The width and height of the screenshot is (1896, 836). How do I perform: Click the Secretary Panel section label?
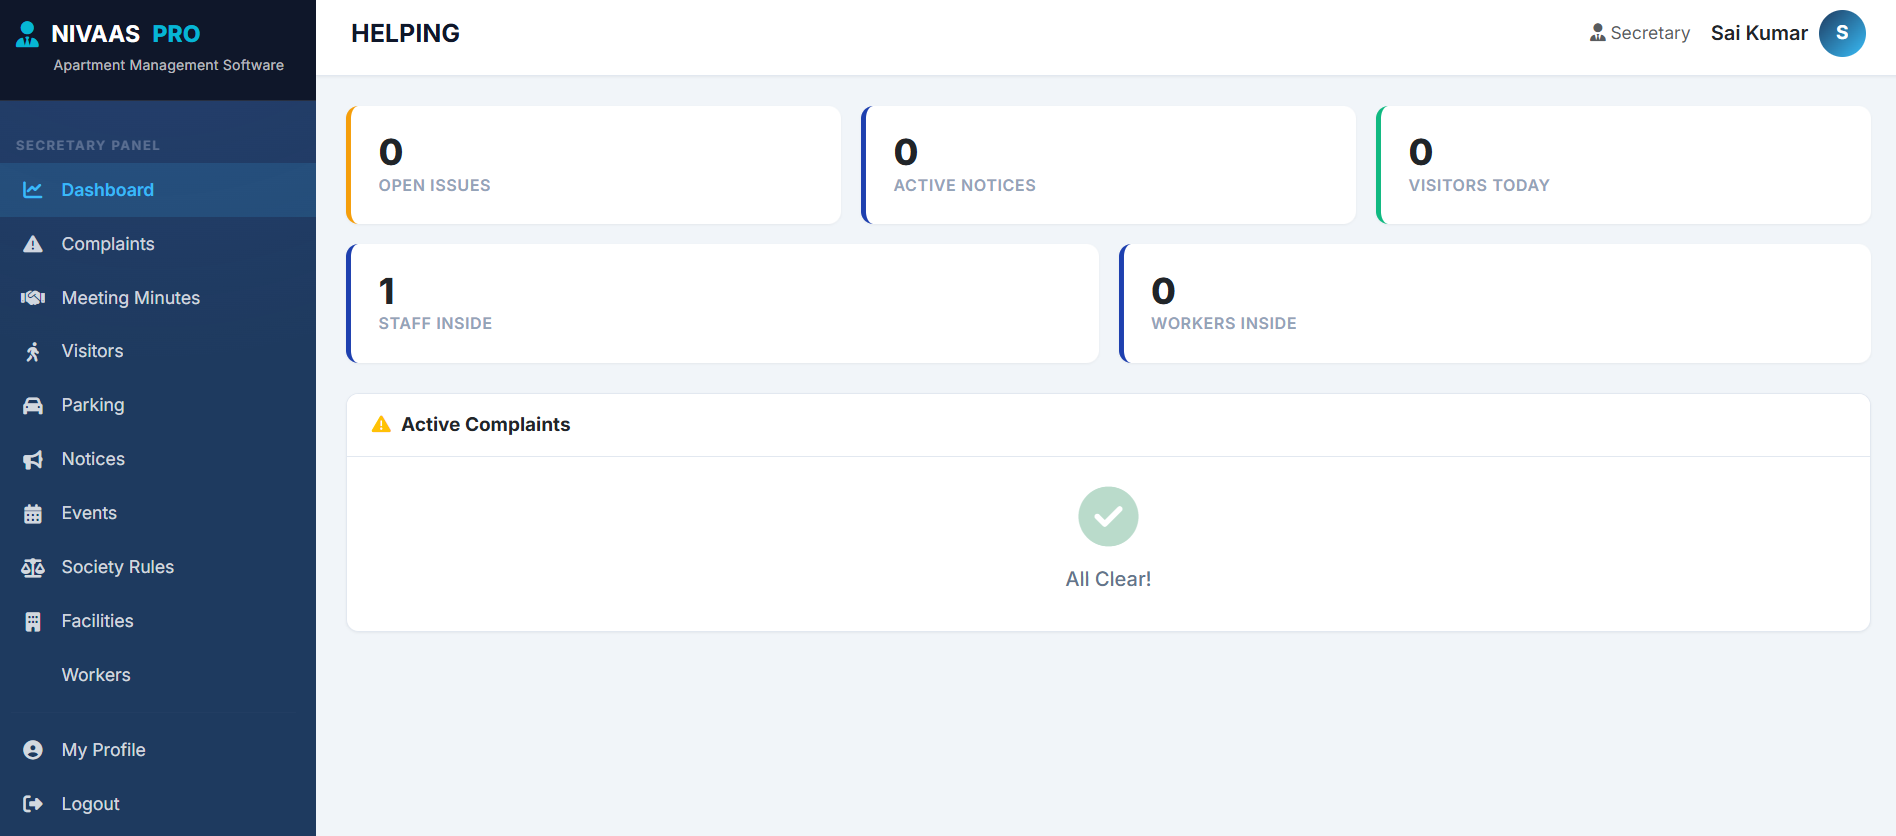88,145
